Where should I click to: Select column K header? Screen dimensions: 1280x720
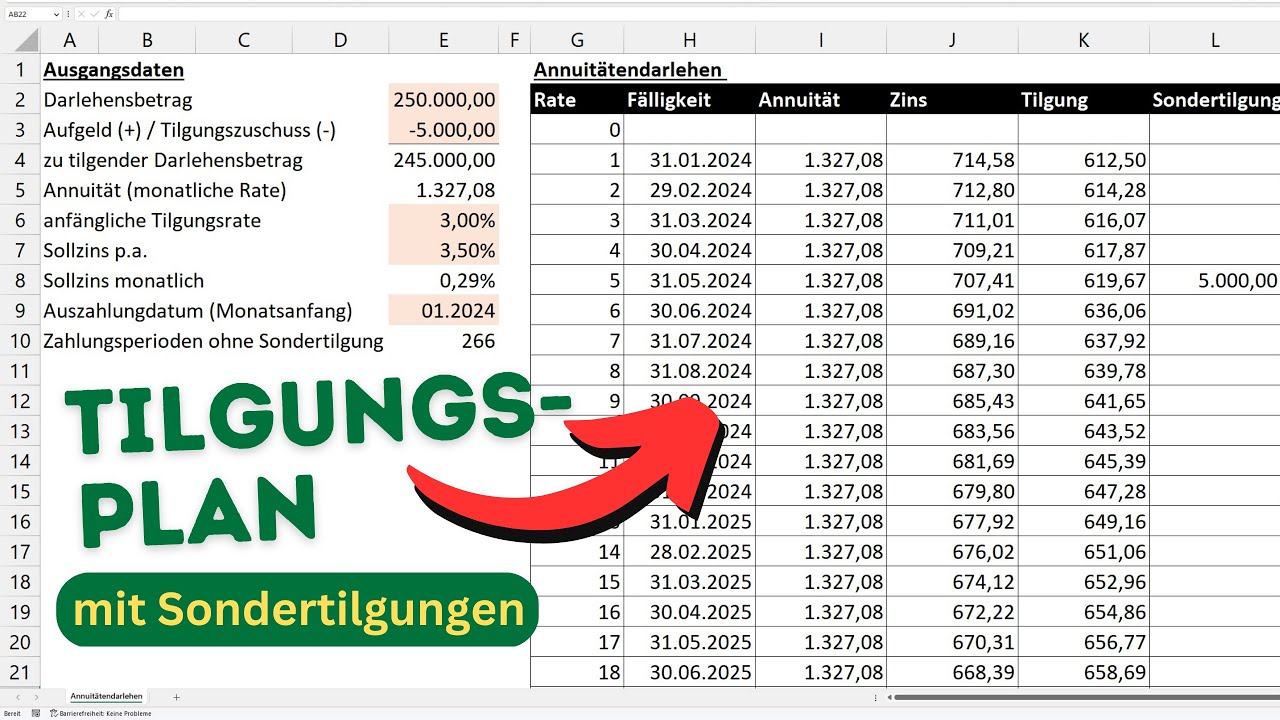[x=1084, y=40]
